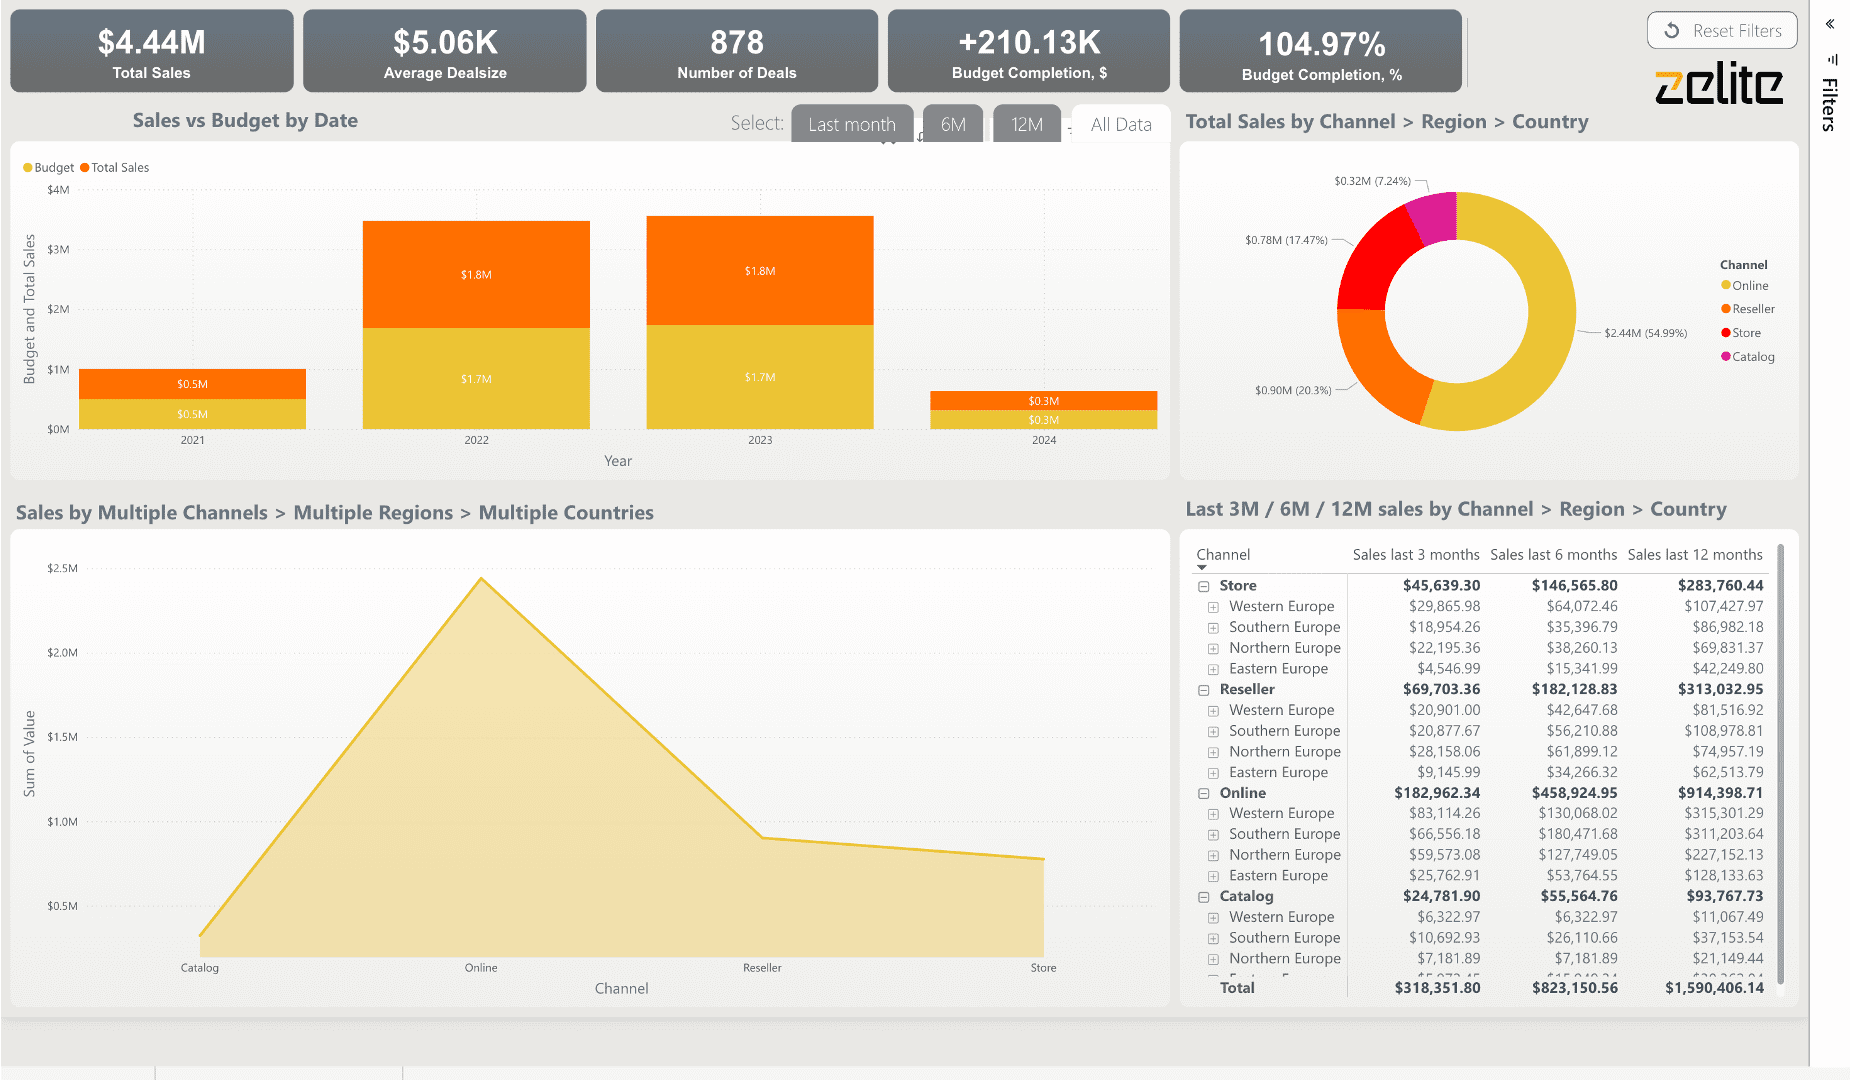Screen dimensions: 1850x1080
Task: Select Online in donut chart legend
Action: click(1745, 286)
